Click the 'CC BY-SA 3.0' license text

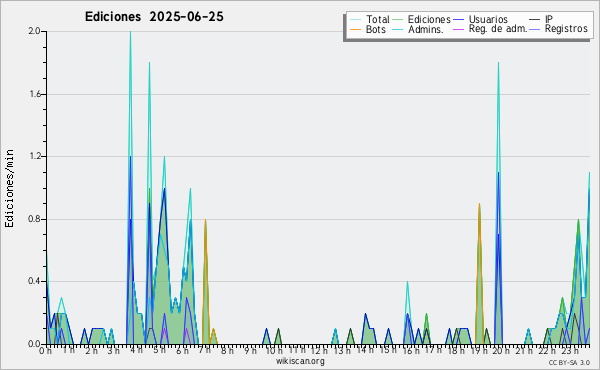pos(569,363)
